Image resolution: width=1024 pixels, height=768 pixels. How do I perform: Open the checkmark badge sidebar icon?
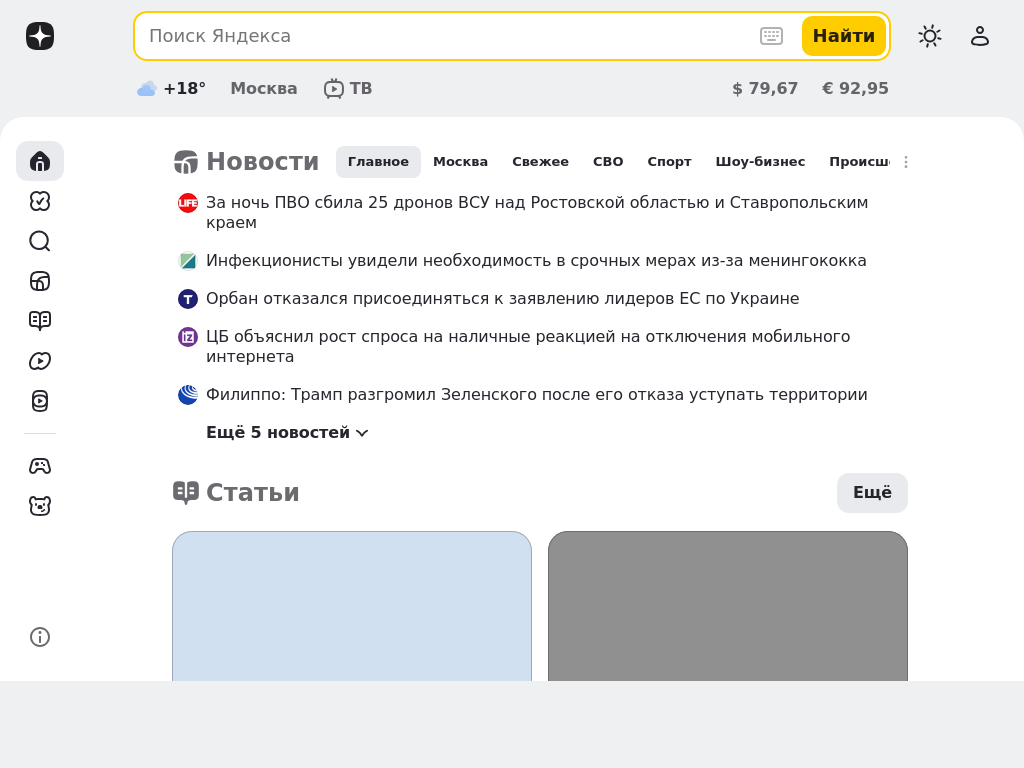[40, 201]
